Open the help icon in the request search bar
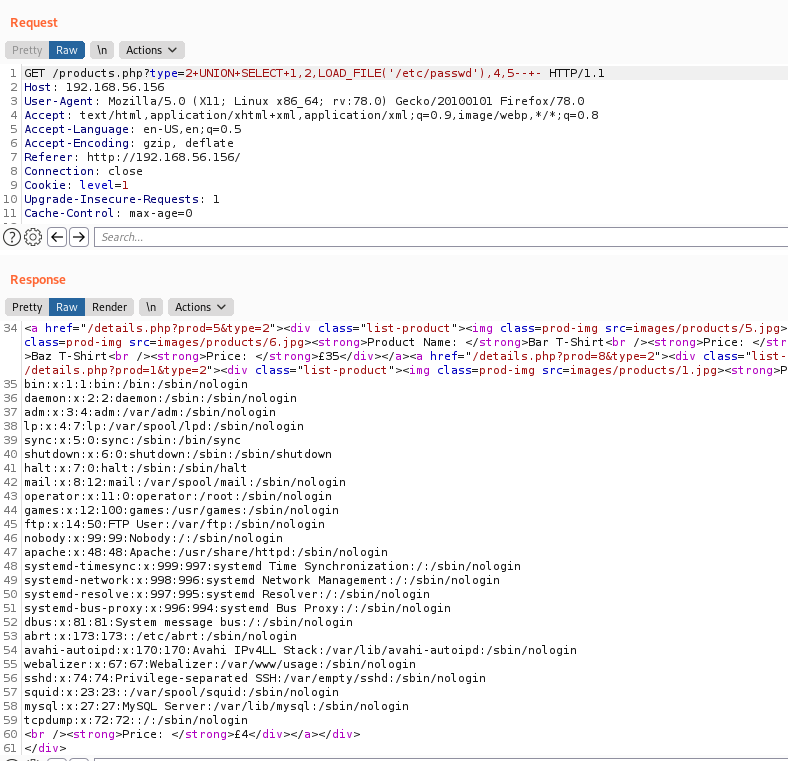Image resolution: width=788 pixels, height=761 pixels. tap(12, 237)
